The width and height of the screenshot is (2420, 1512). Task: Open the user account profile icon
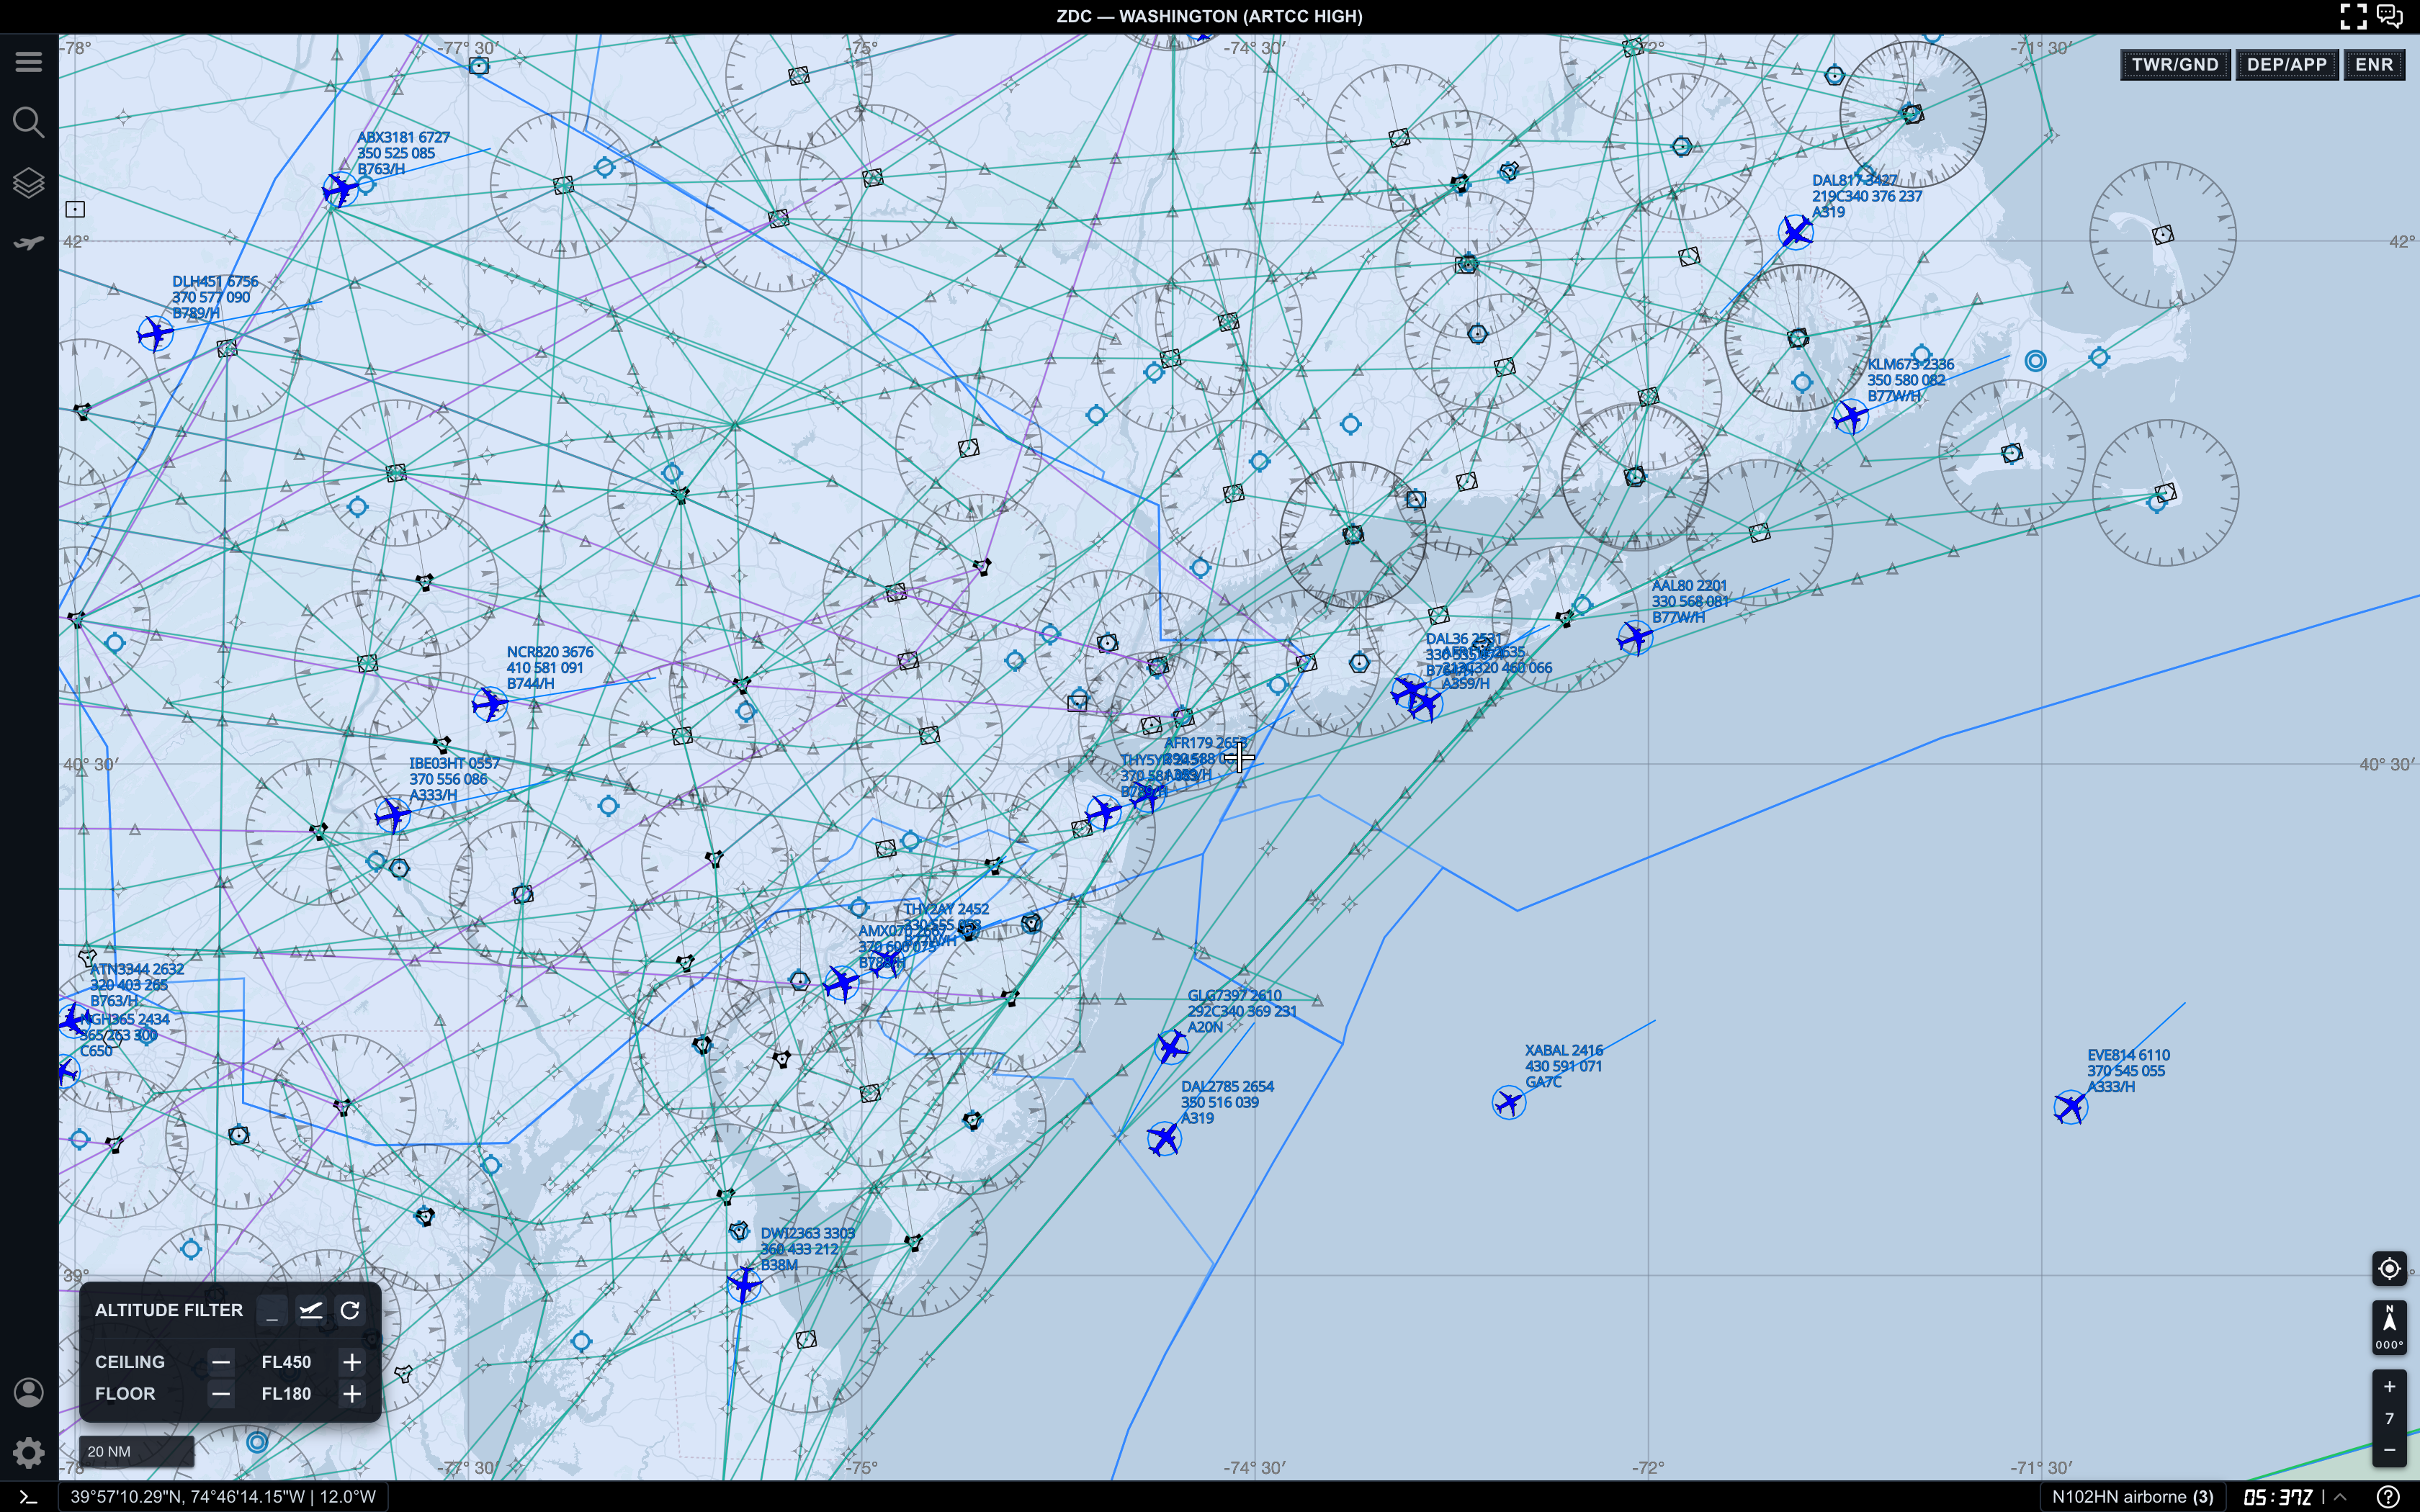[28, 1392]
